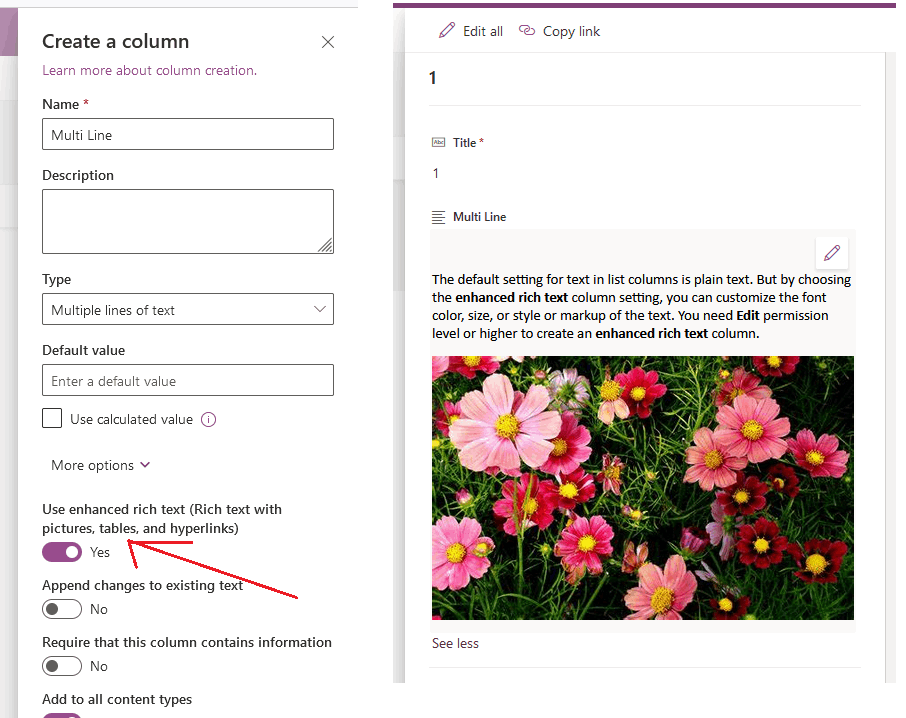The height and width of the screenshot is (718, 906).
Task: Toggle Add to all content types switch
Action: click(62, 715)
